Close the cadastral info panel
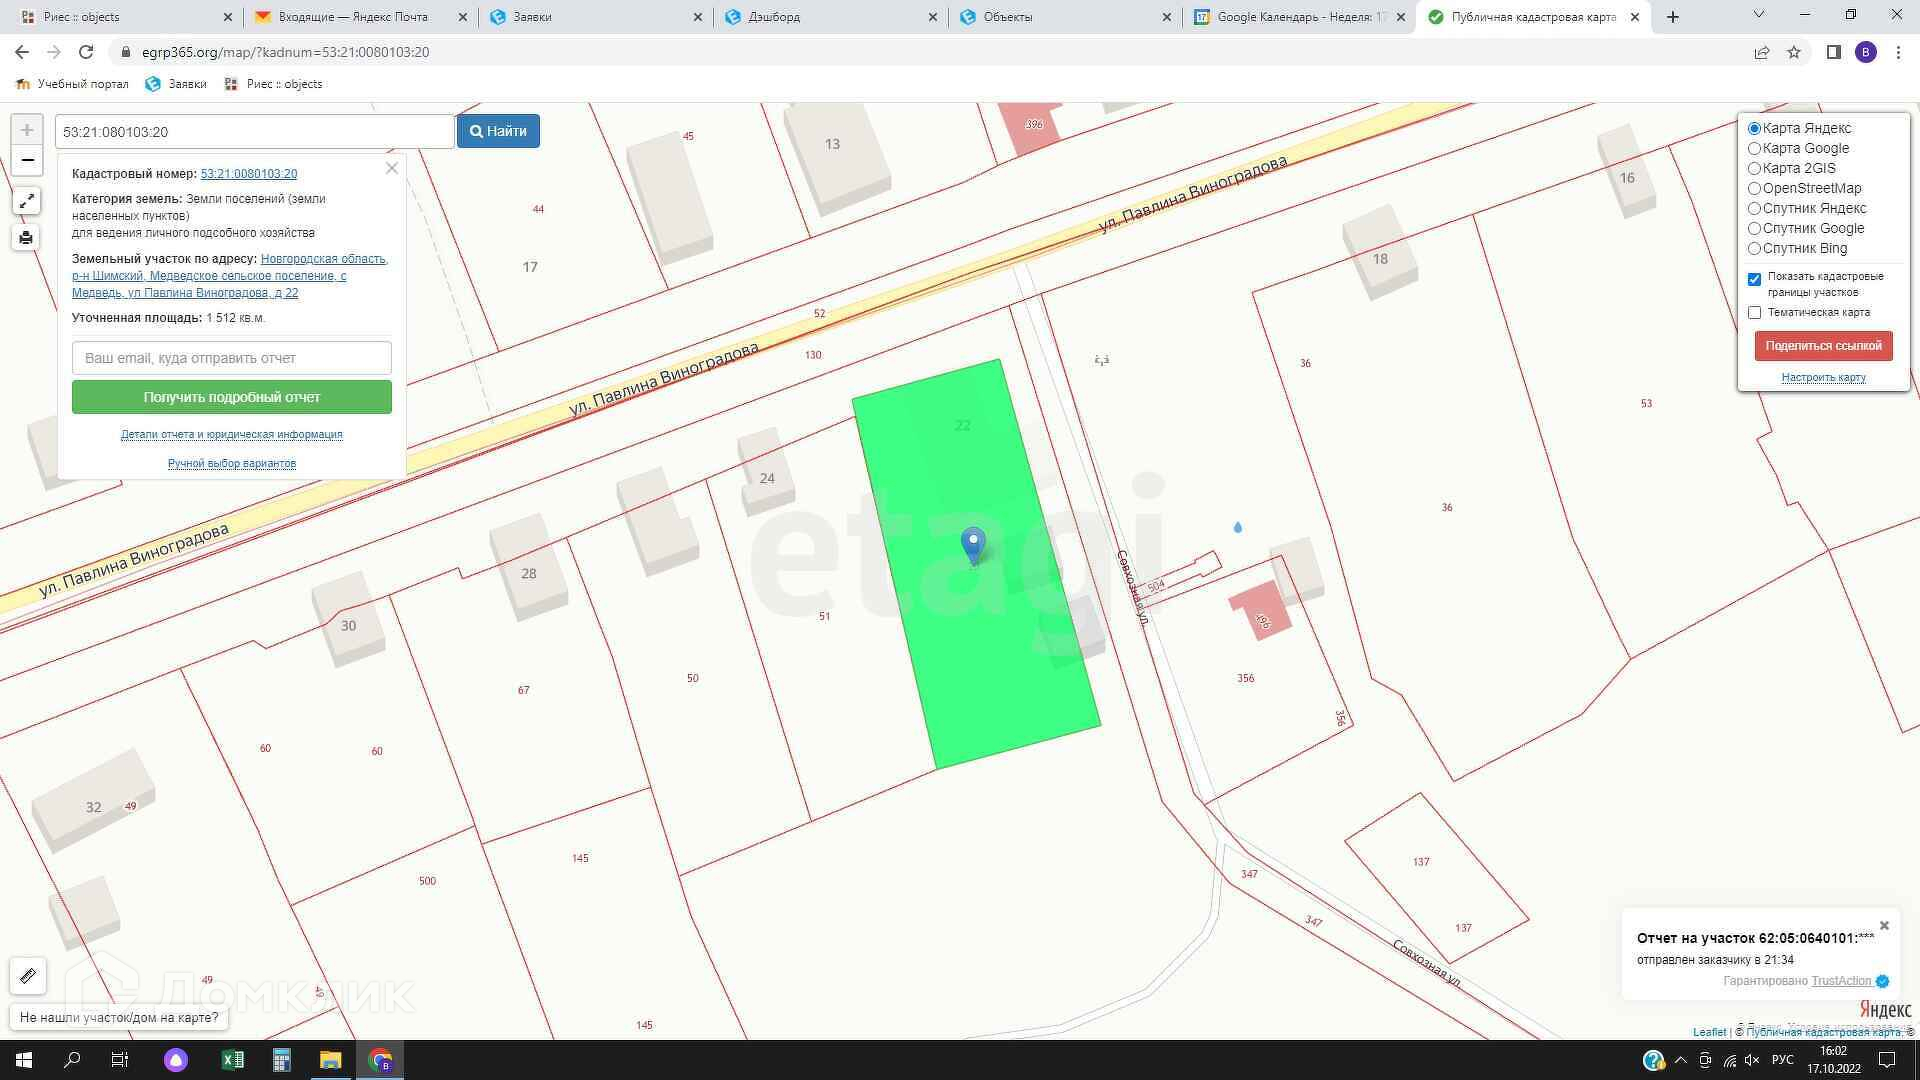 pos(392,169)
